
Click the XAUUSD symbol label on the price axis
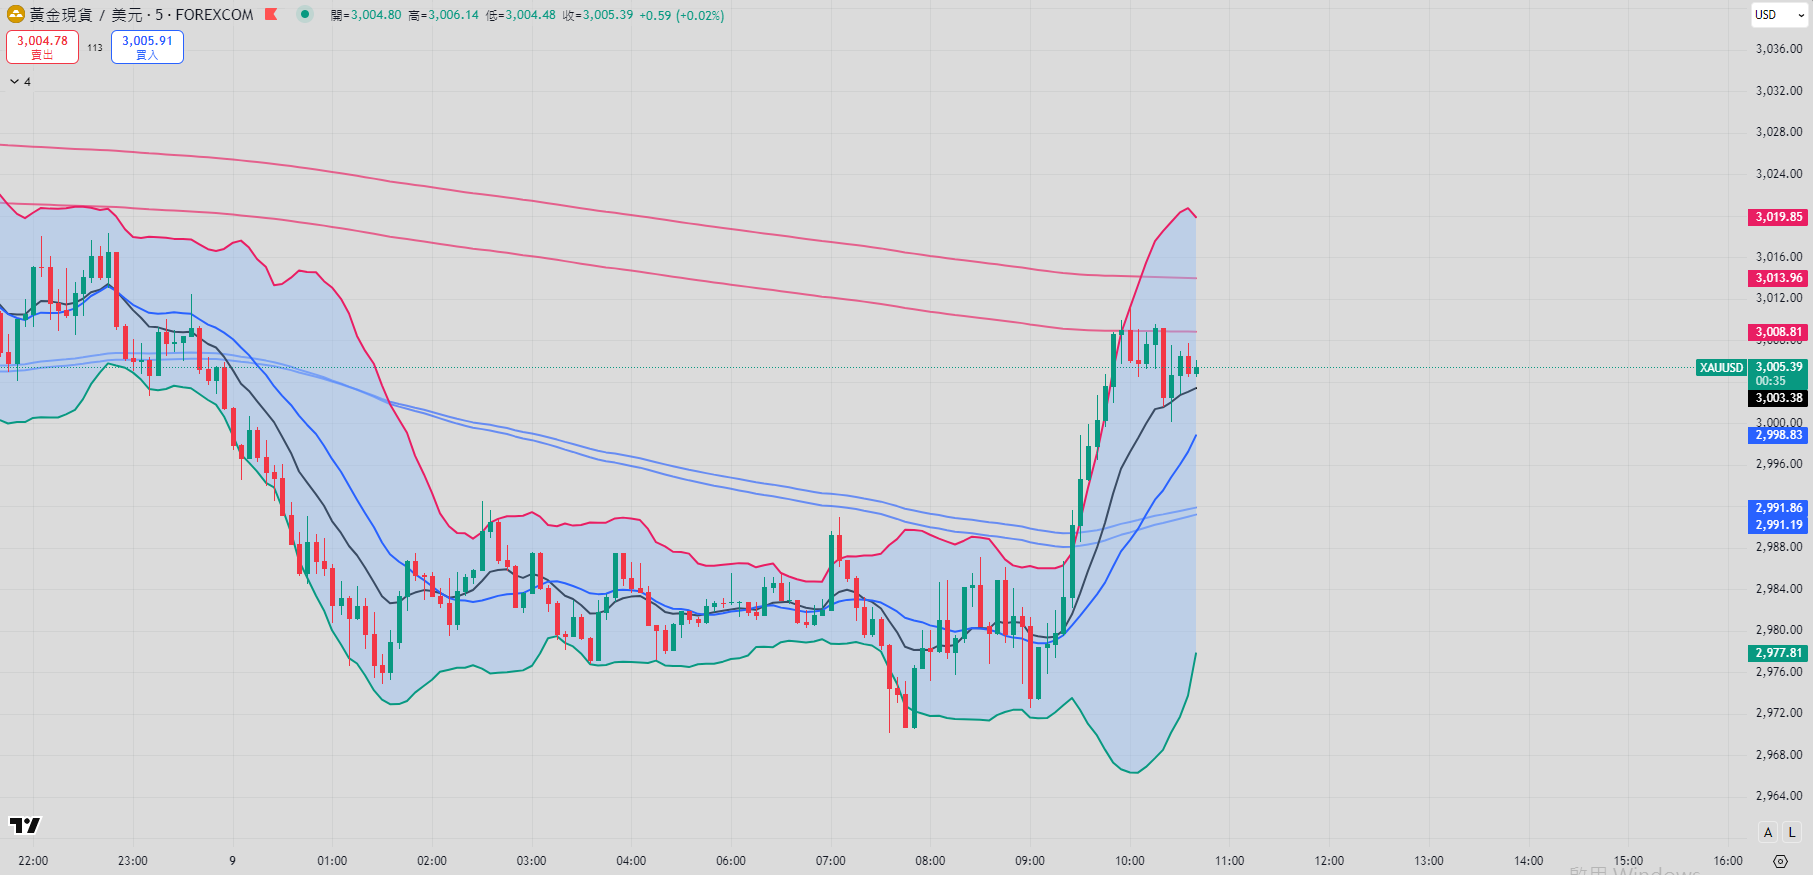click(x=1721, y=368)
